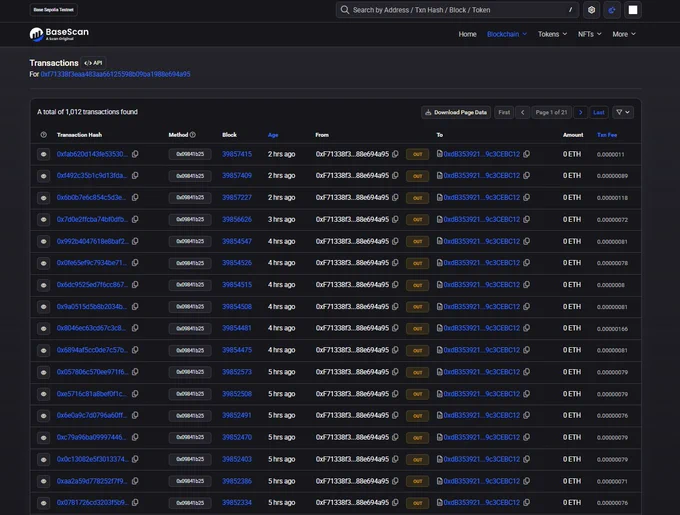Open the BaseScan logo home link
Screen dimensions: 680x515
tap(59, 34)
